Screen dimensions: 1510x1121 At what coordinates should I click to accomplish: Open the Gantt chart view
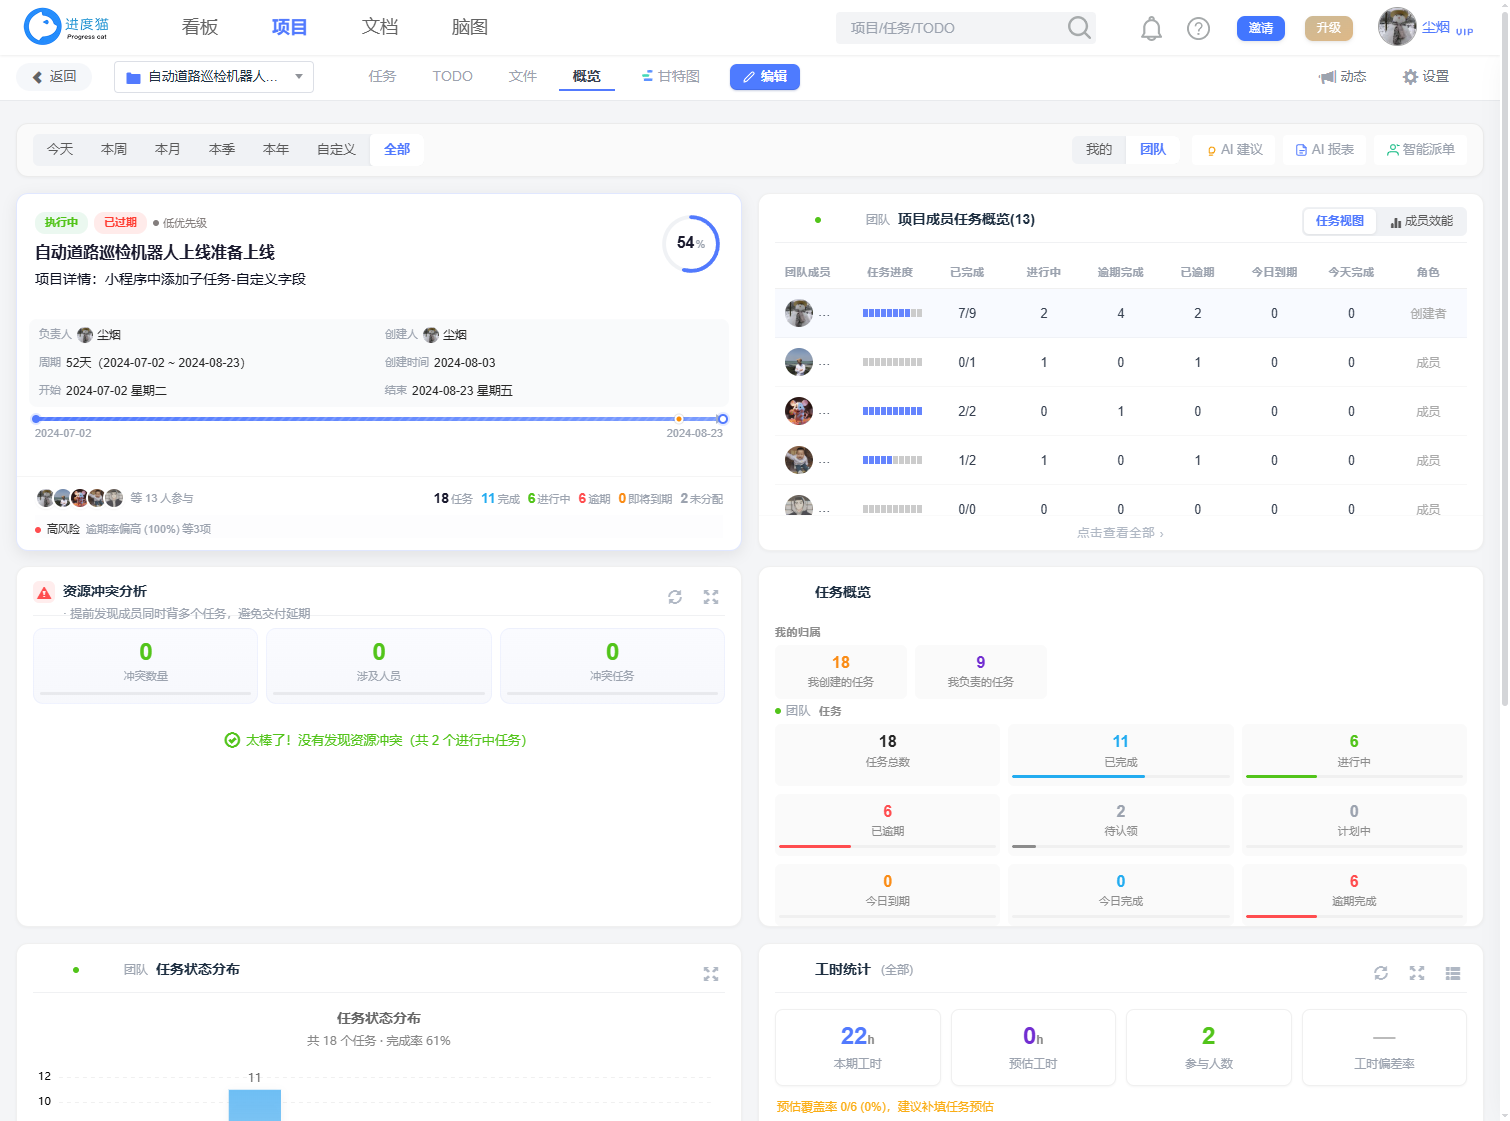pos(670,76)
